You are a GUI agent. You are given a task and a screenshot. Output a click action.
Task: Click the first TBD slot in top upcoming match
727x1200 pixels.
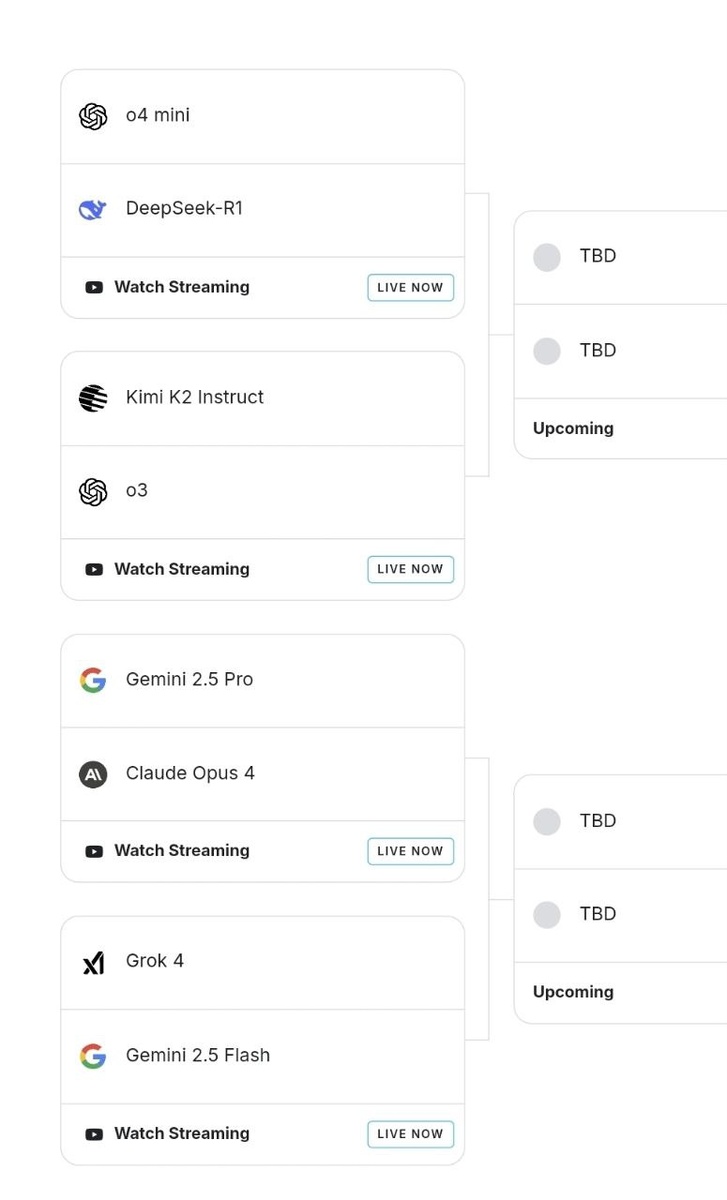pos(598,257)
